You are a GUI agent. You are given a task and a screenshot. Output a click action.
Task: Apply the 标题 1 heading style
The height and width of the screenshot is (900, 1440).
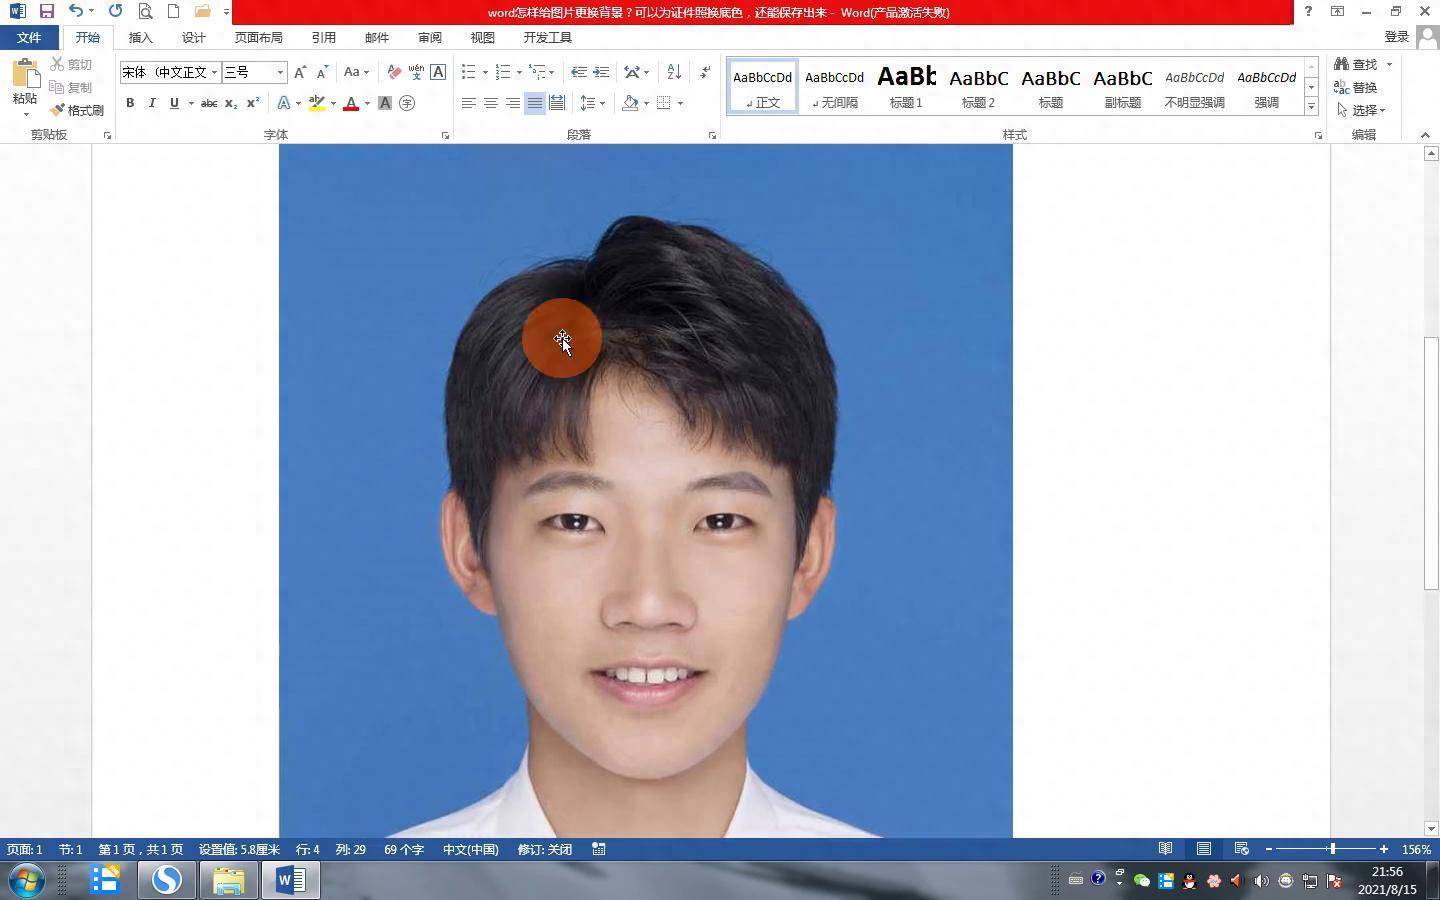tap(906, 85)
